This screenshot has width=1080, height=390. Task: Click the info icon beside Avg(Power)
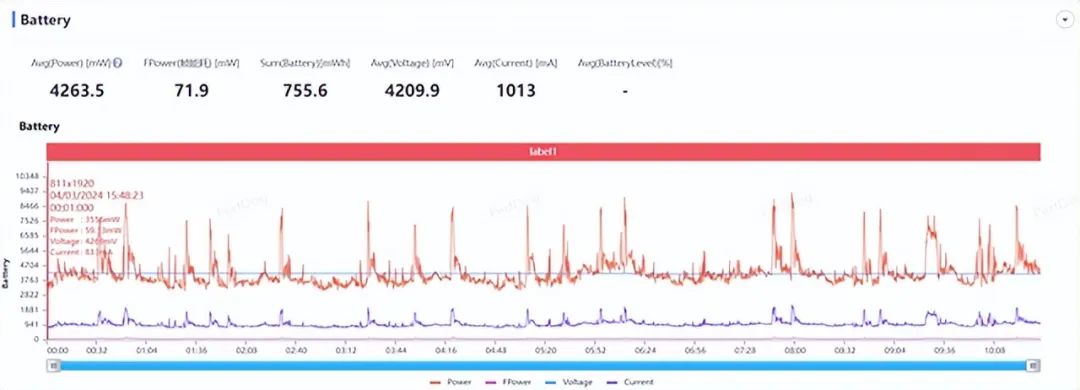[x=118, y=63]
